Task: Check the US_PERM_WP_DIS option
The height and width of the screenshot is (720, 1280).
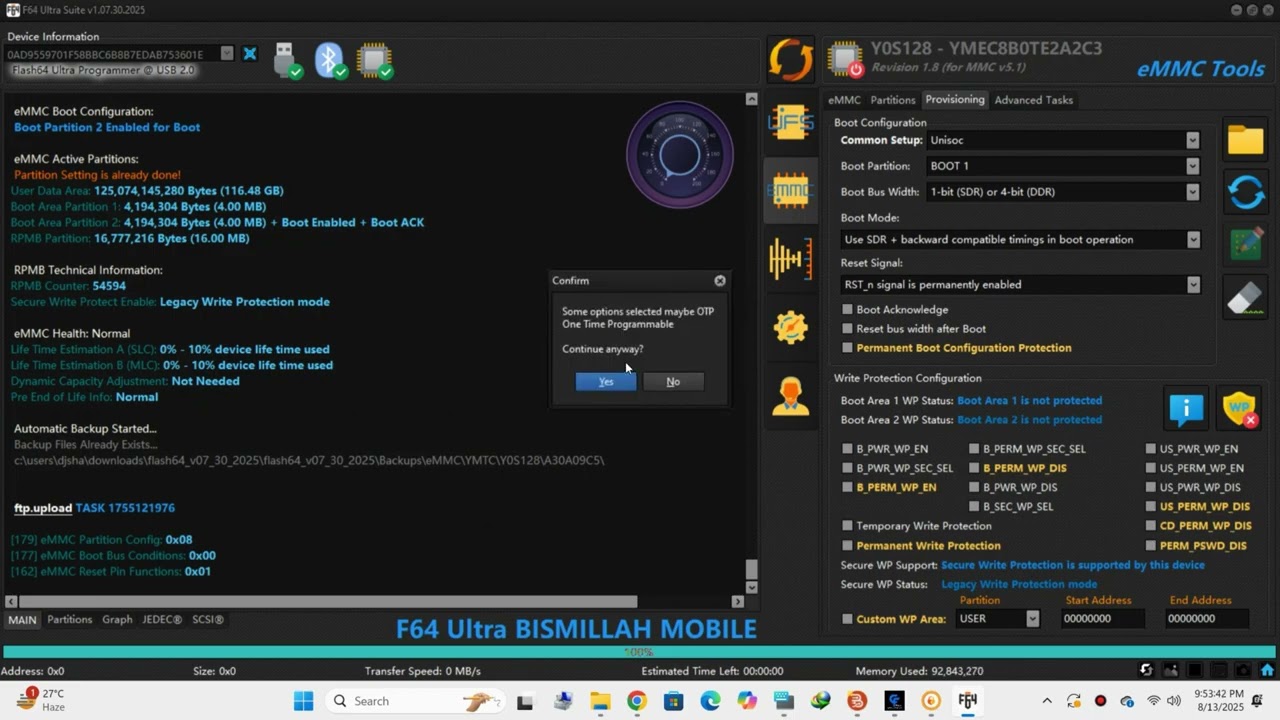Action: (x=1151, y=507)
